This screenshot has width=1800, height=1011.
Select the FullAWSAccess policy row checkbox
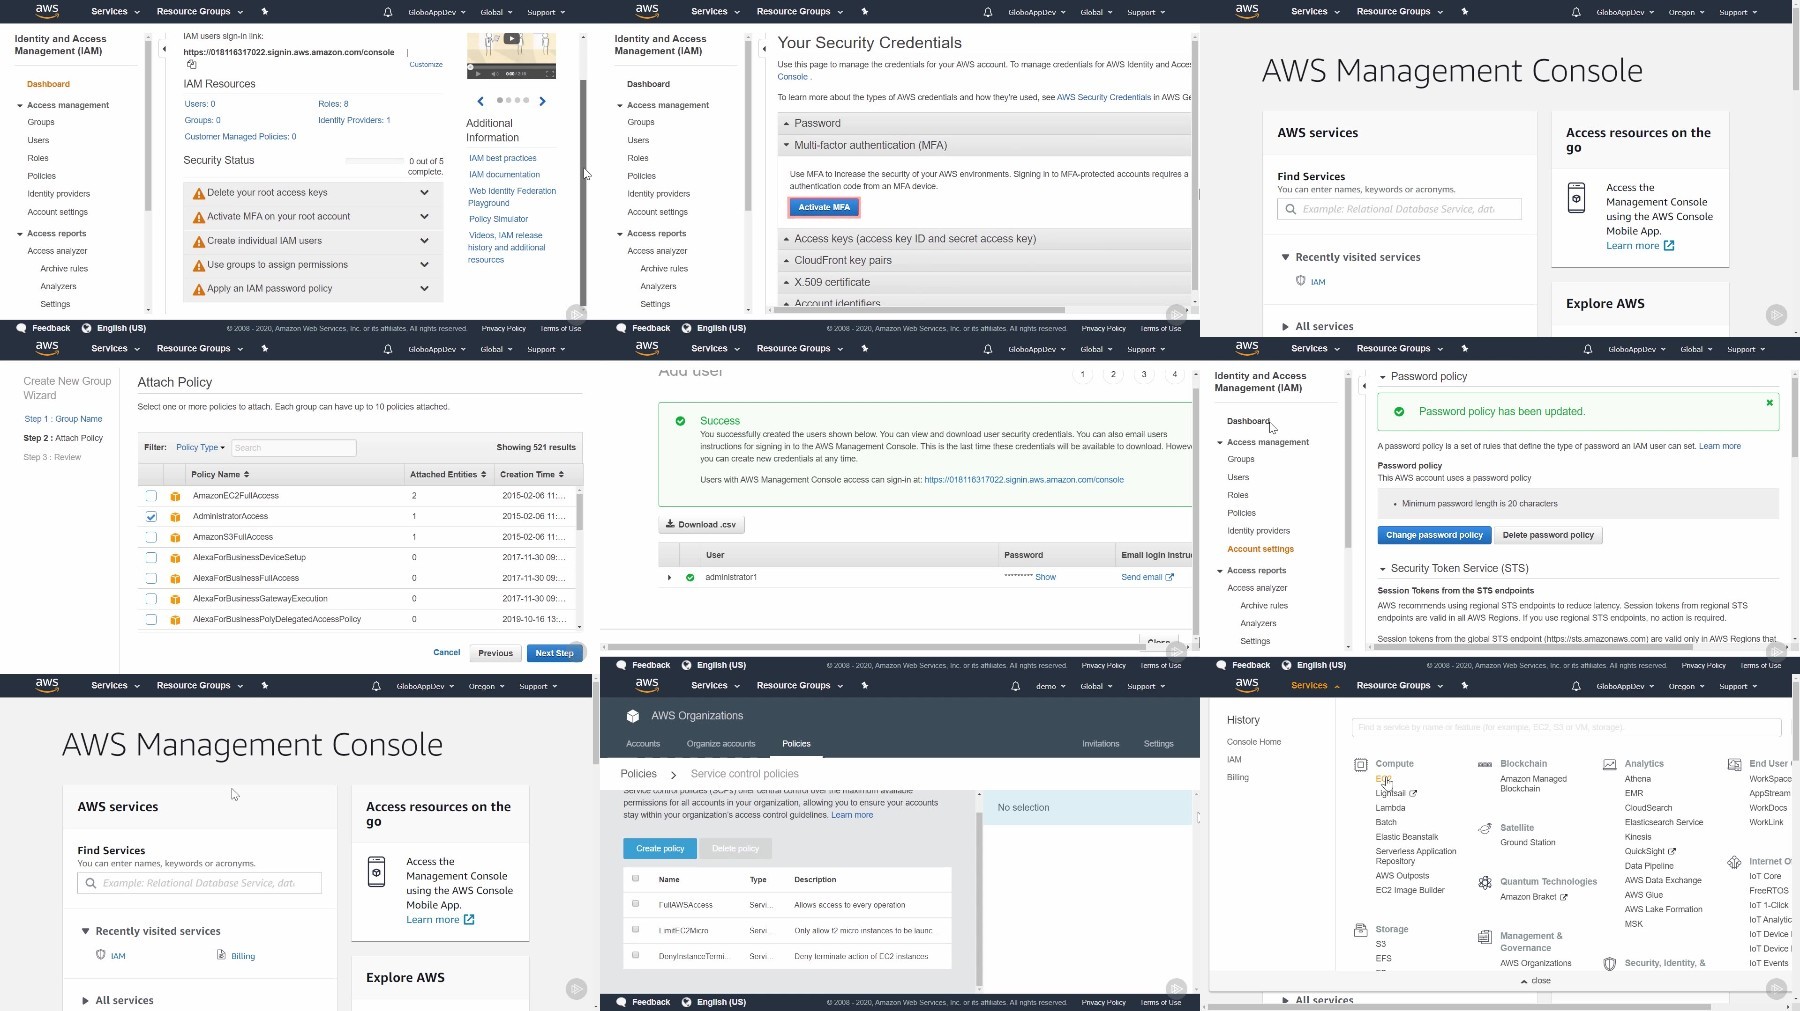tap(635, 904)
